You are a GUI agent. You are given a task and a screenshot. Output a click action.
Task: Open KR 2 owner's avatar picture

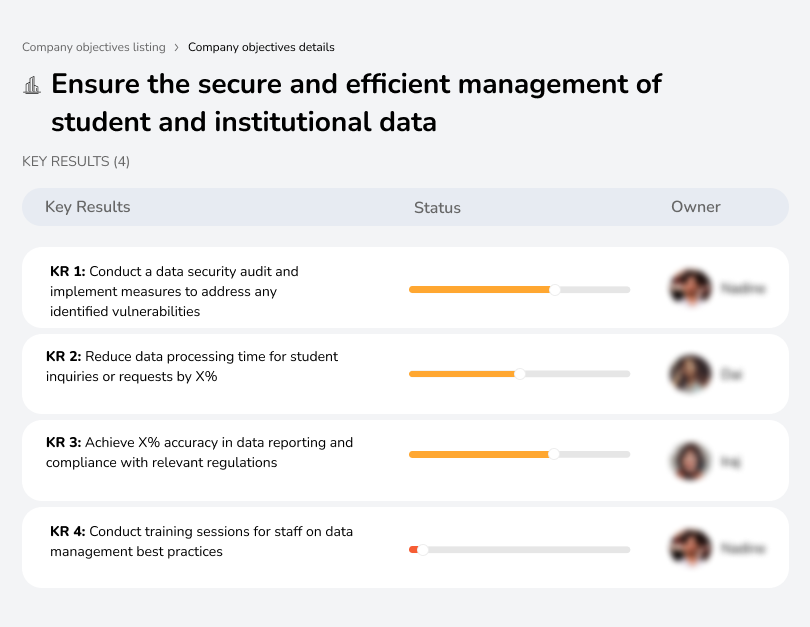tap(690, 374)
